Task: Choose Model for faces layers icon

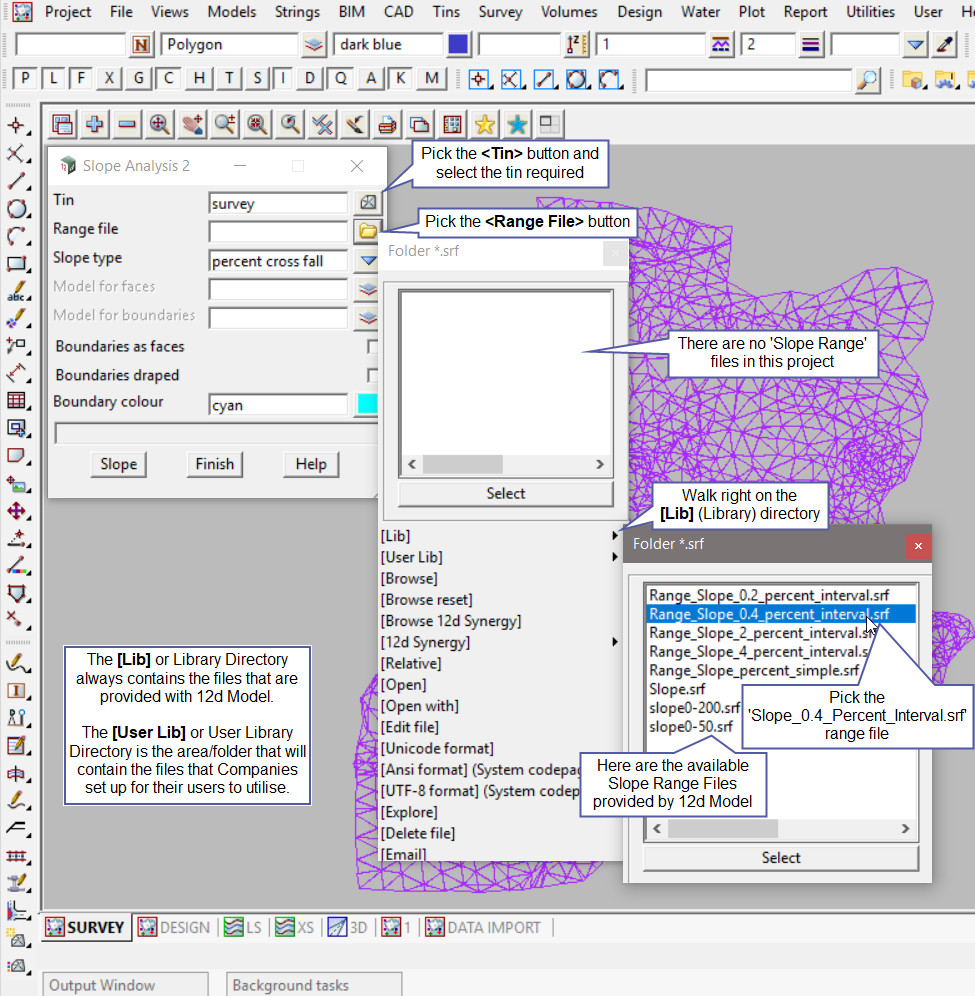Action: (x=368, y=289)
